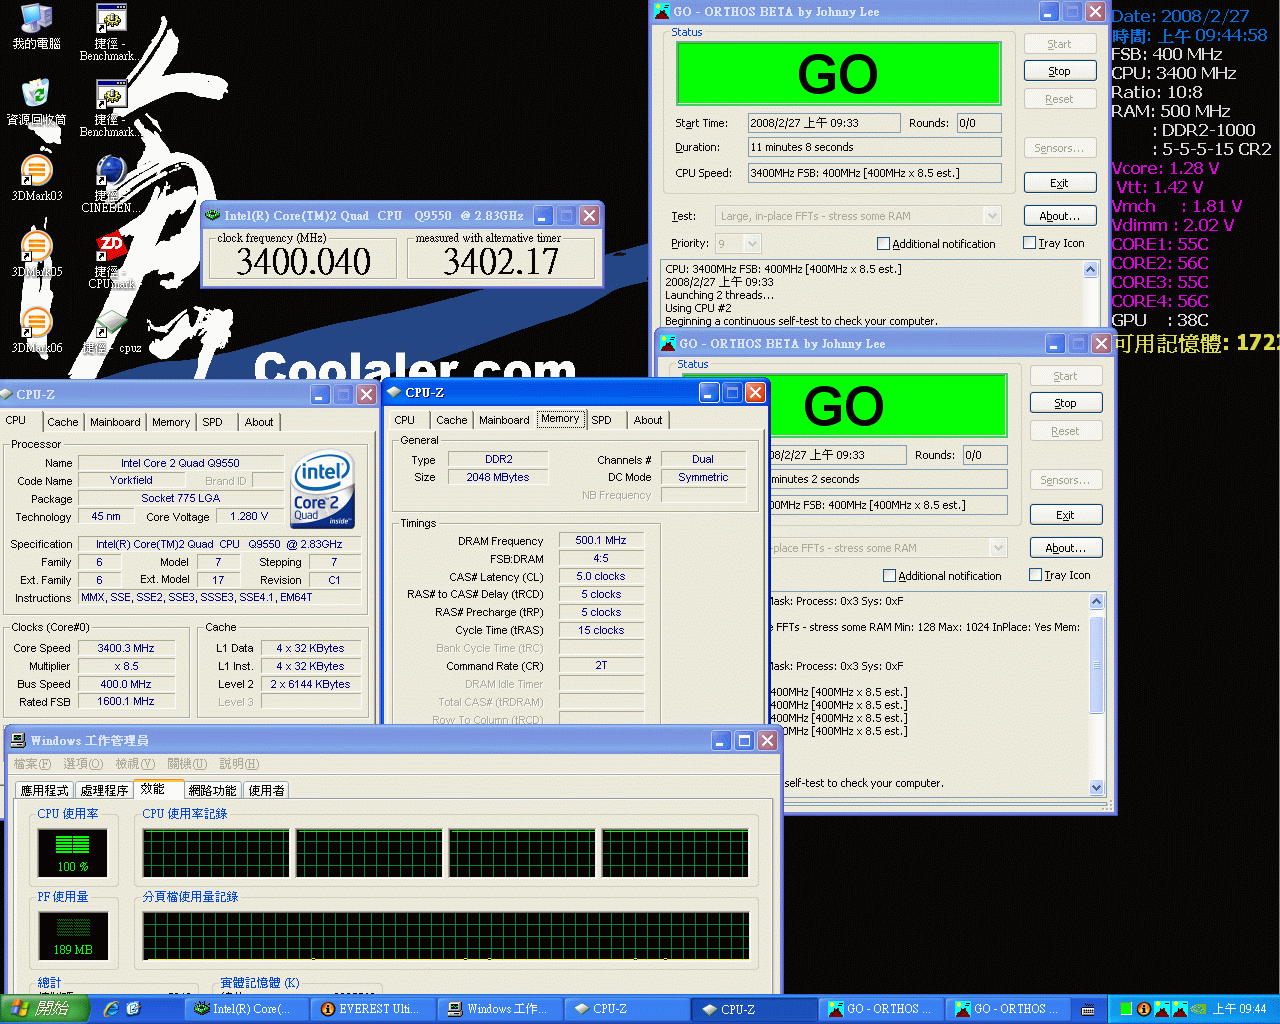Toggle Additional notification in upper ORTHOS window

(883, 244)
